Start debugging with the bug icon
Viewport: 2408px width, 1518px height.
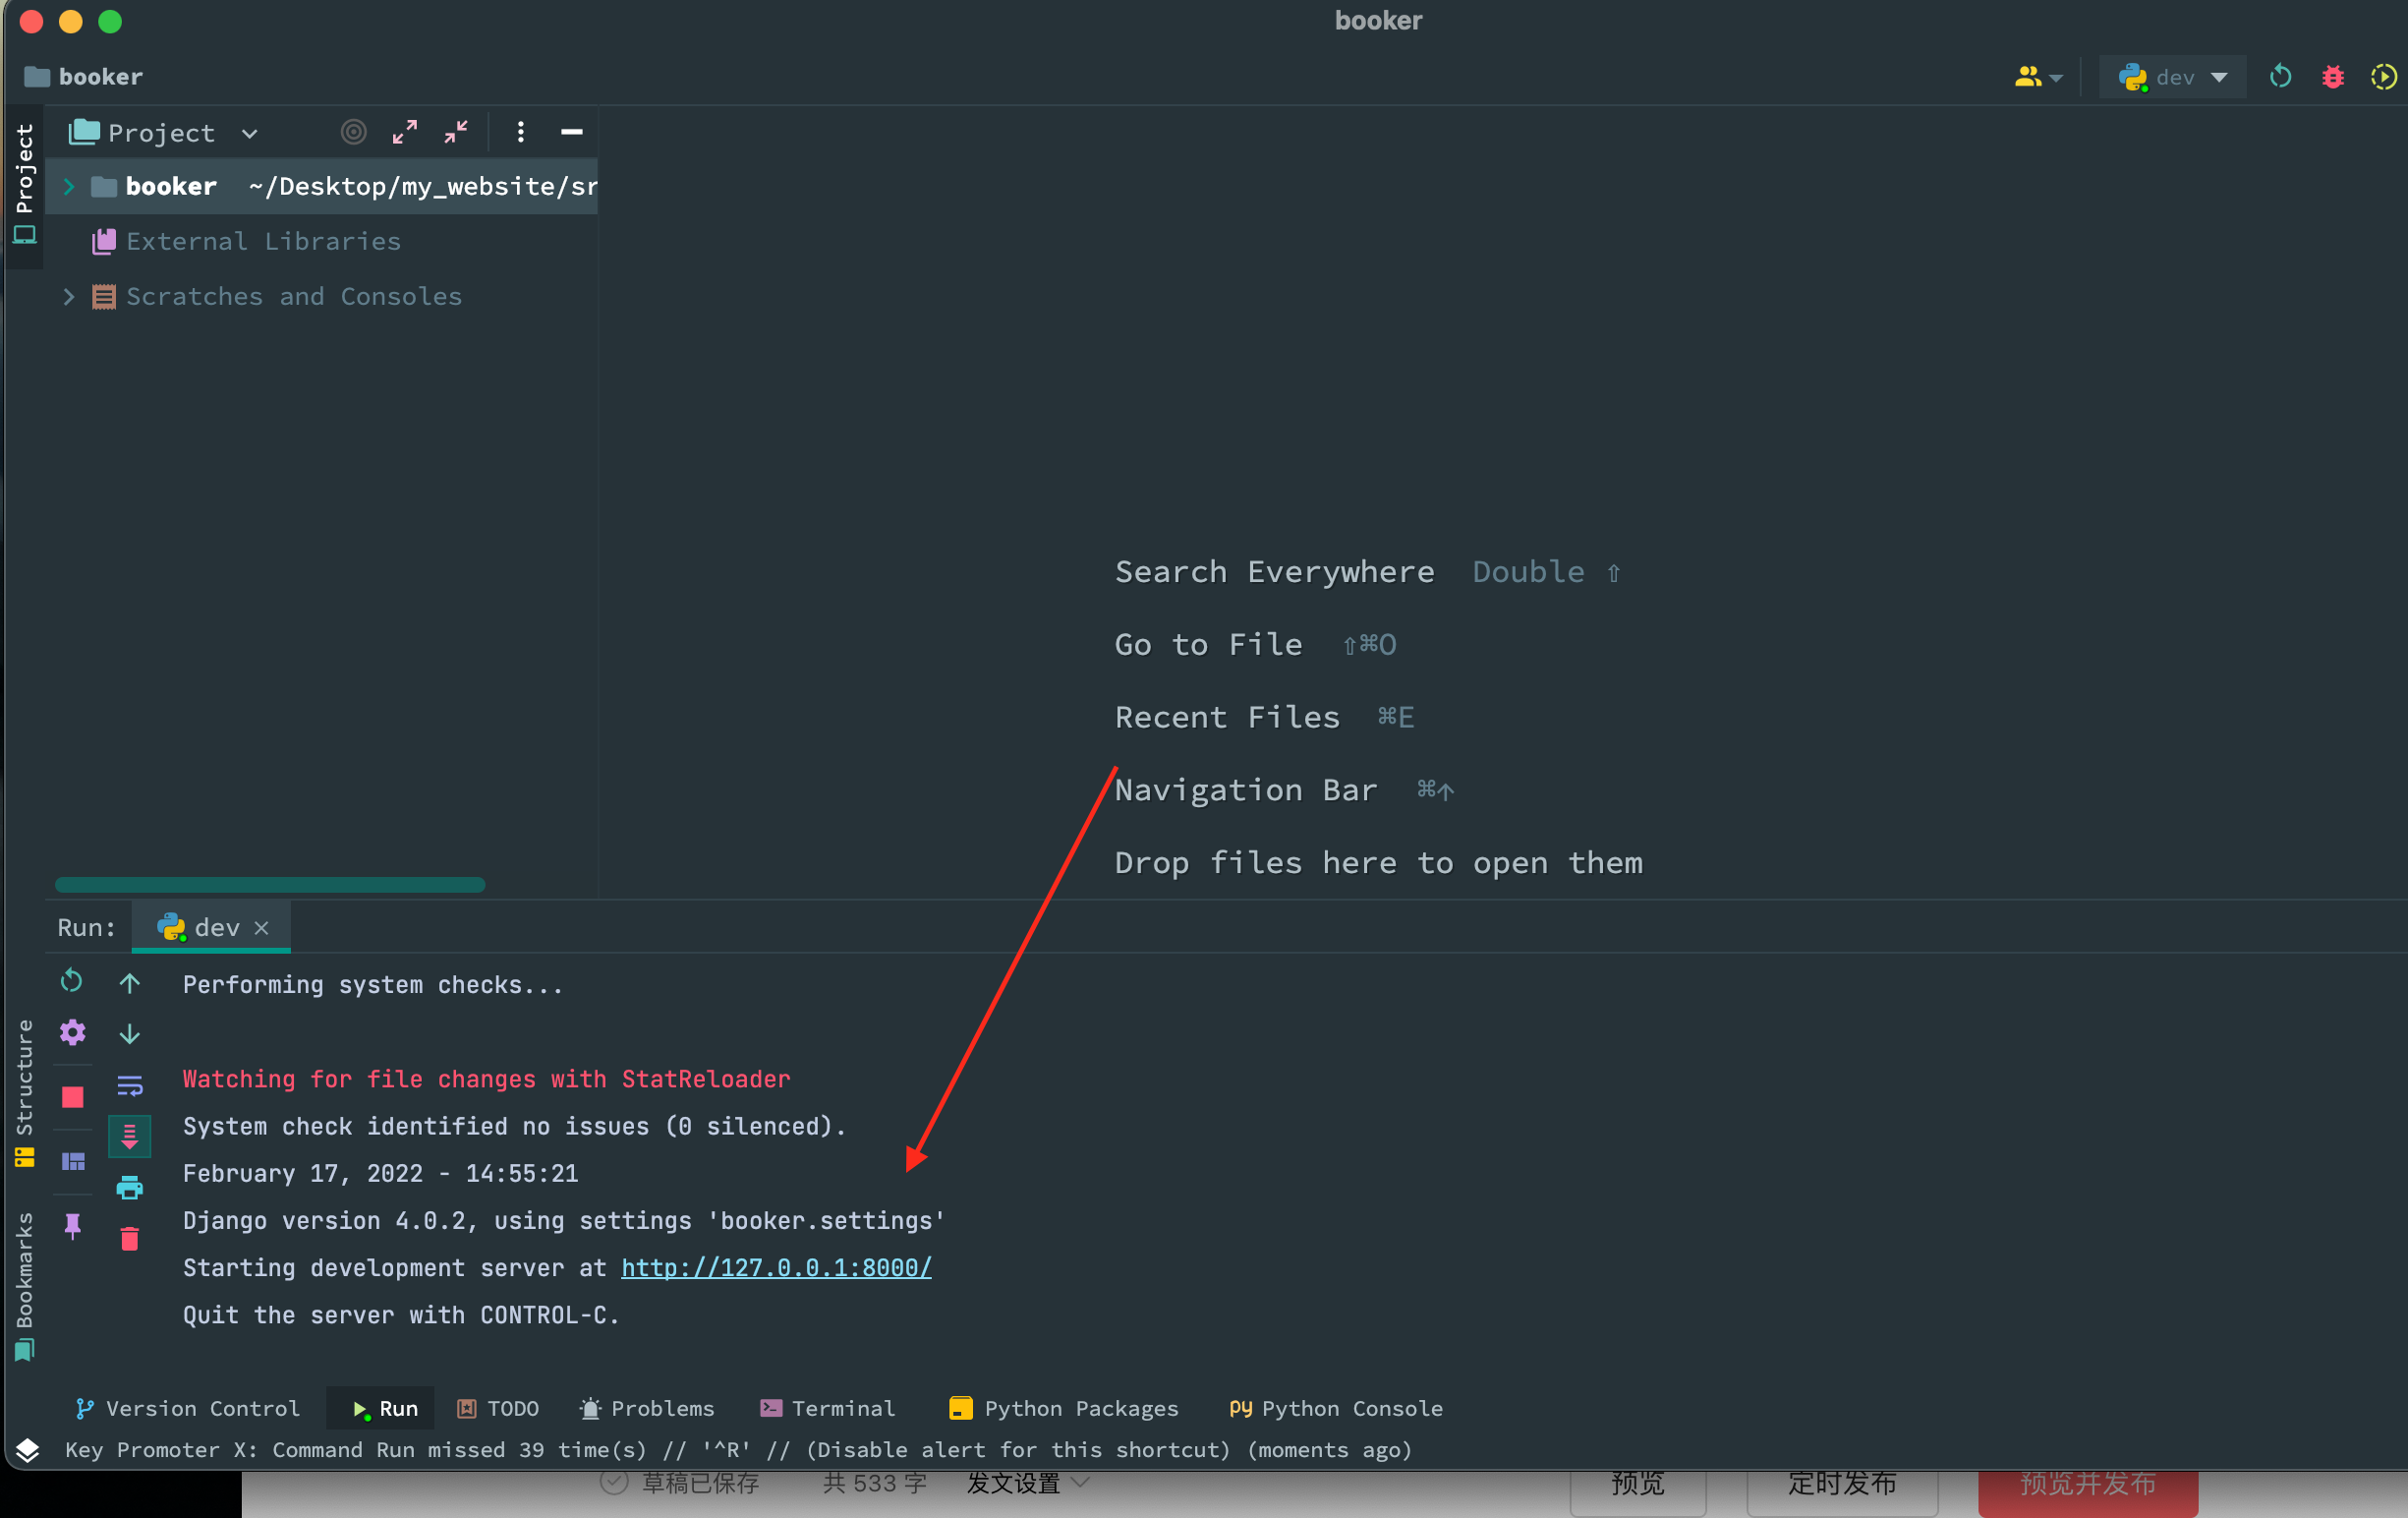2333,77
